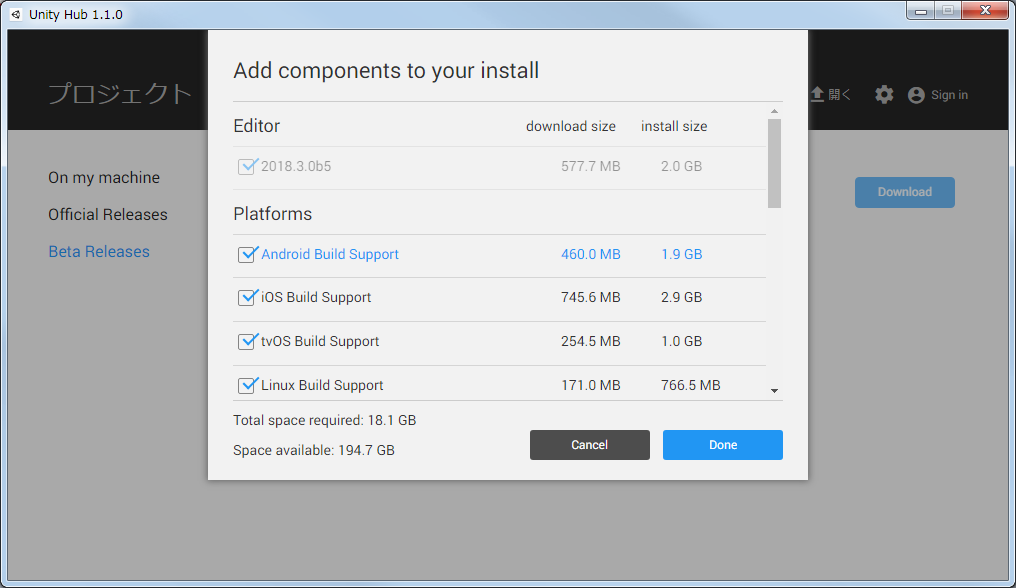Click the Download button behind dialog
The image size is (1016, 588).
tap(905, 193)
